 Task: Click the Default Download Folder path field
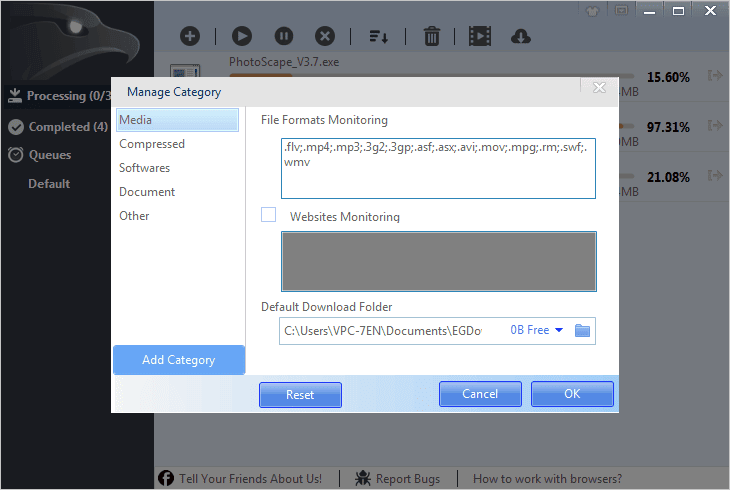coord(383,331)
